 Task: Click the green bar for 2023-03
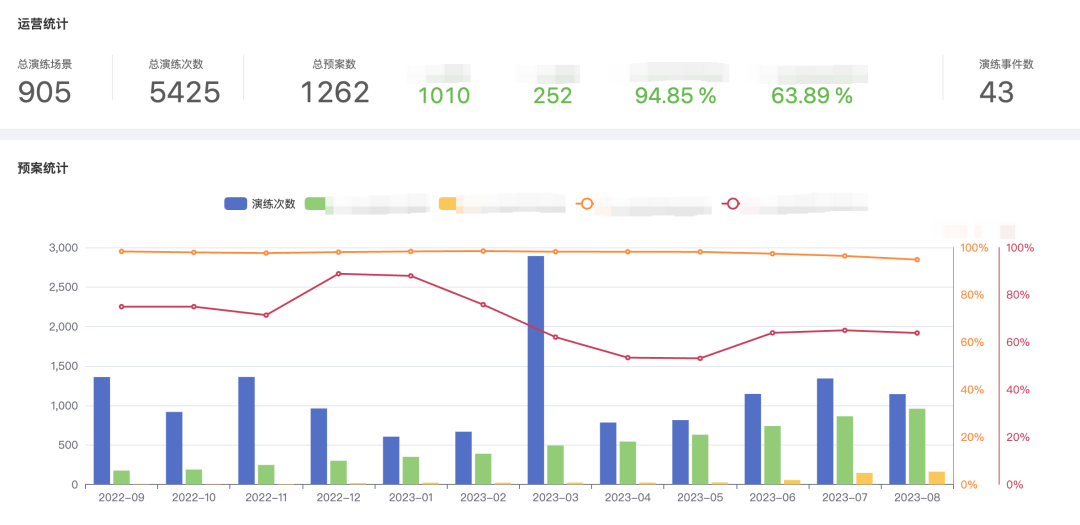point(555,465)
